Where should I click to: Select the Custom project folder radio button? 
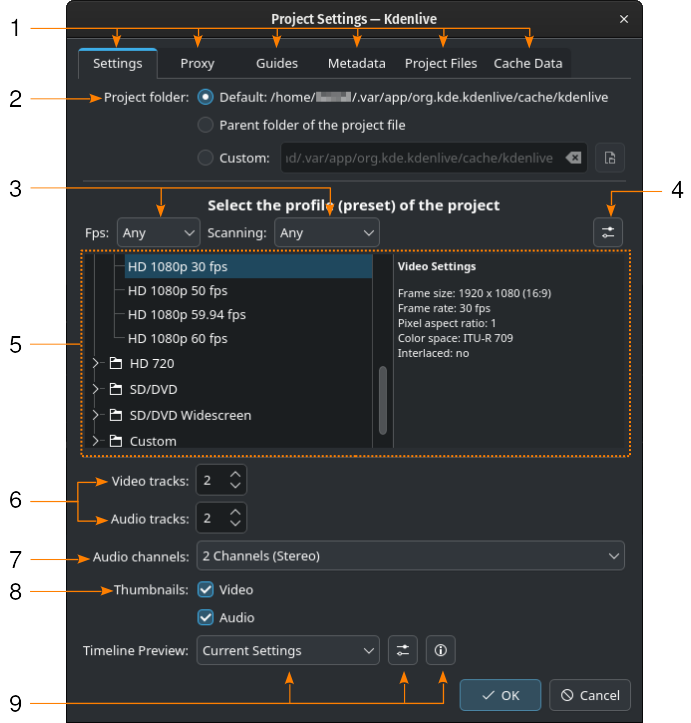pos(205,158)
